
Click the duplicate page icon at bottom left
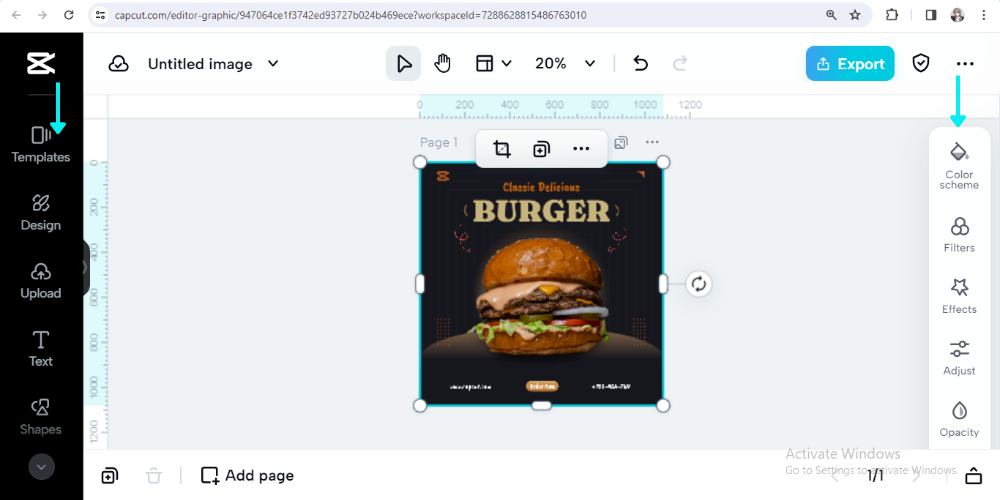click(x=110, y=476)
